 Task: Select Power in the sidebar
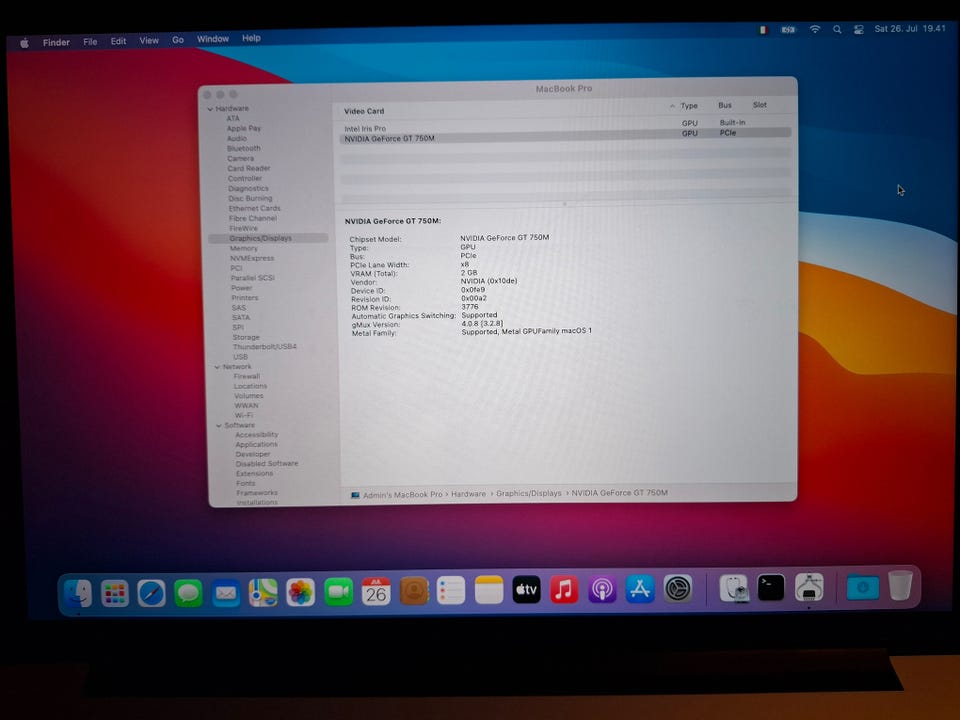point(241,288)
